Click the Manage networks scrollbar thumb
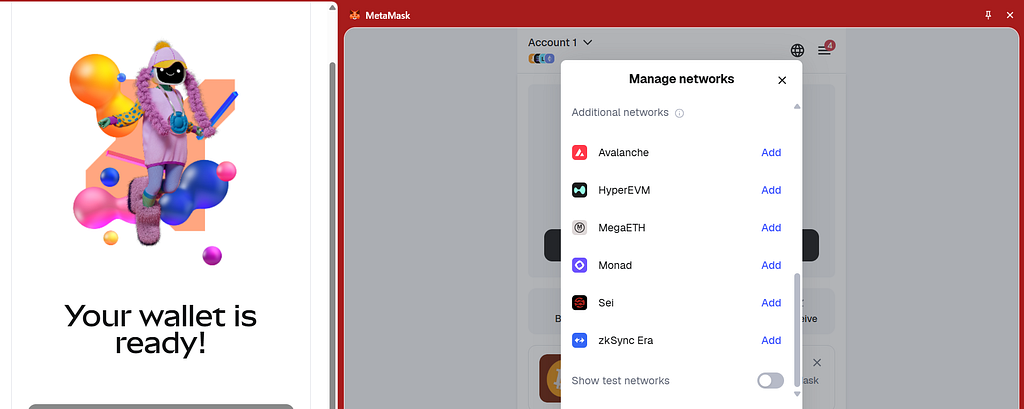 [796, 330]
